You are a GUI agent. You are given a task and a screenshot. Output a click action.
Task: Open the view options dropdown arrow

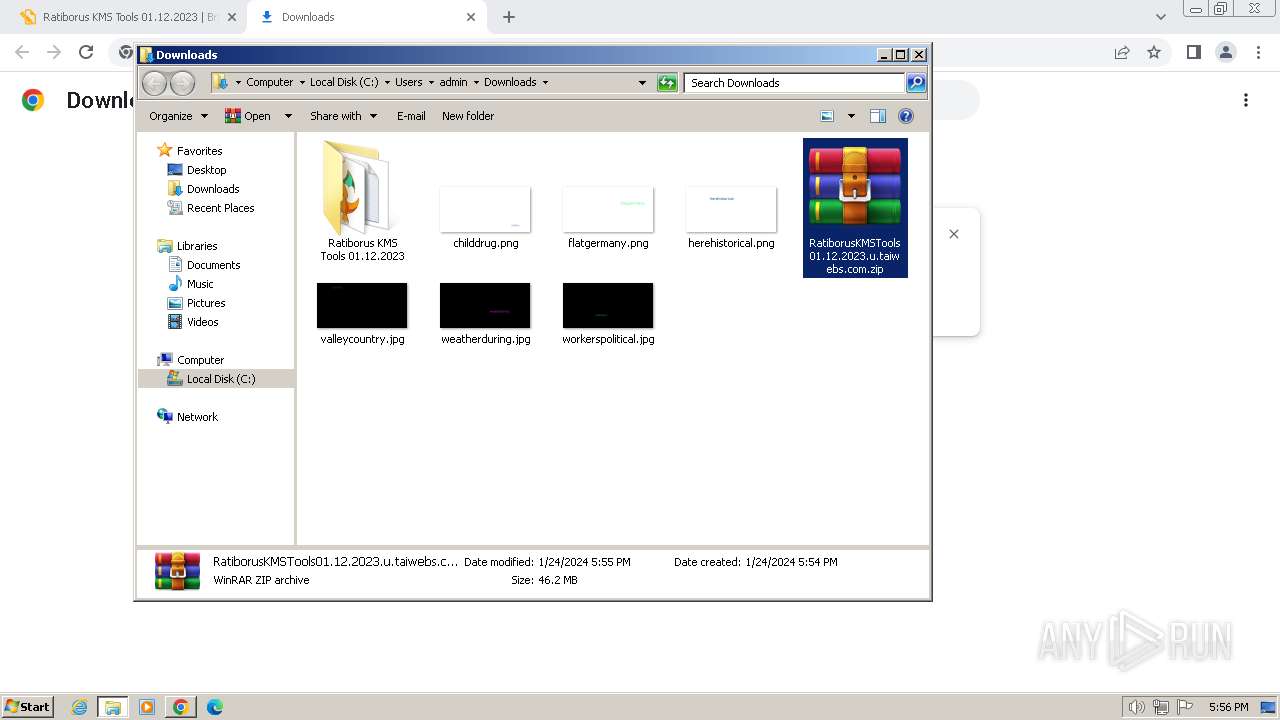pyautogui.click(x=851, y=116)
